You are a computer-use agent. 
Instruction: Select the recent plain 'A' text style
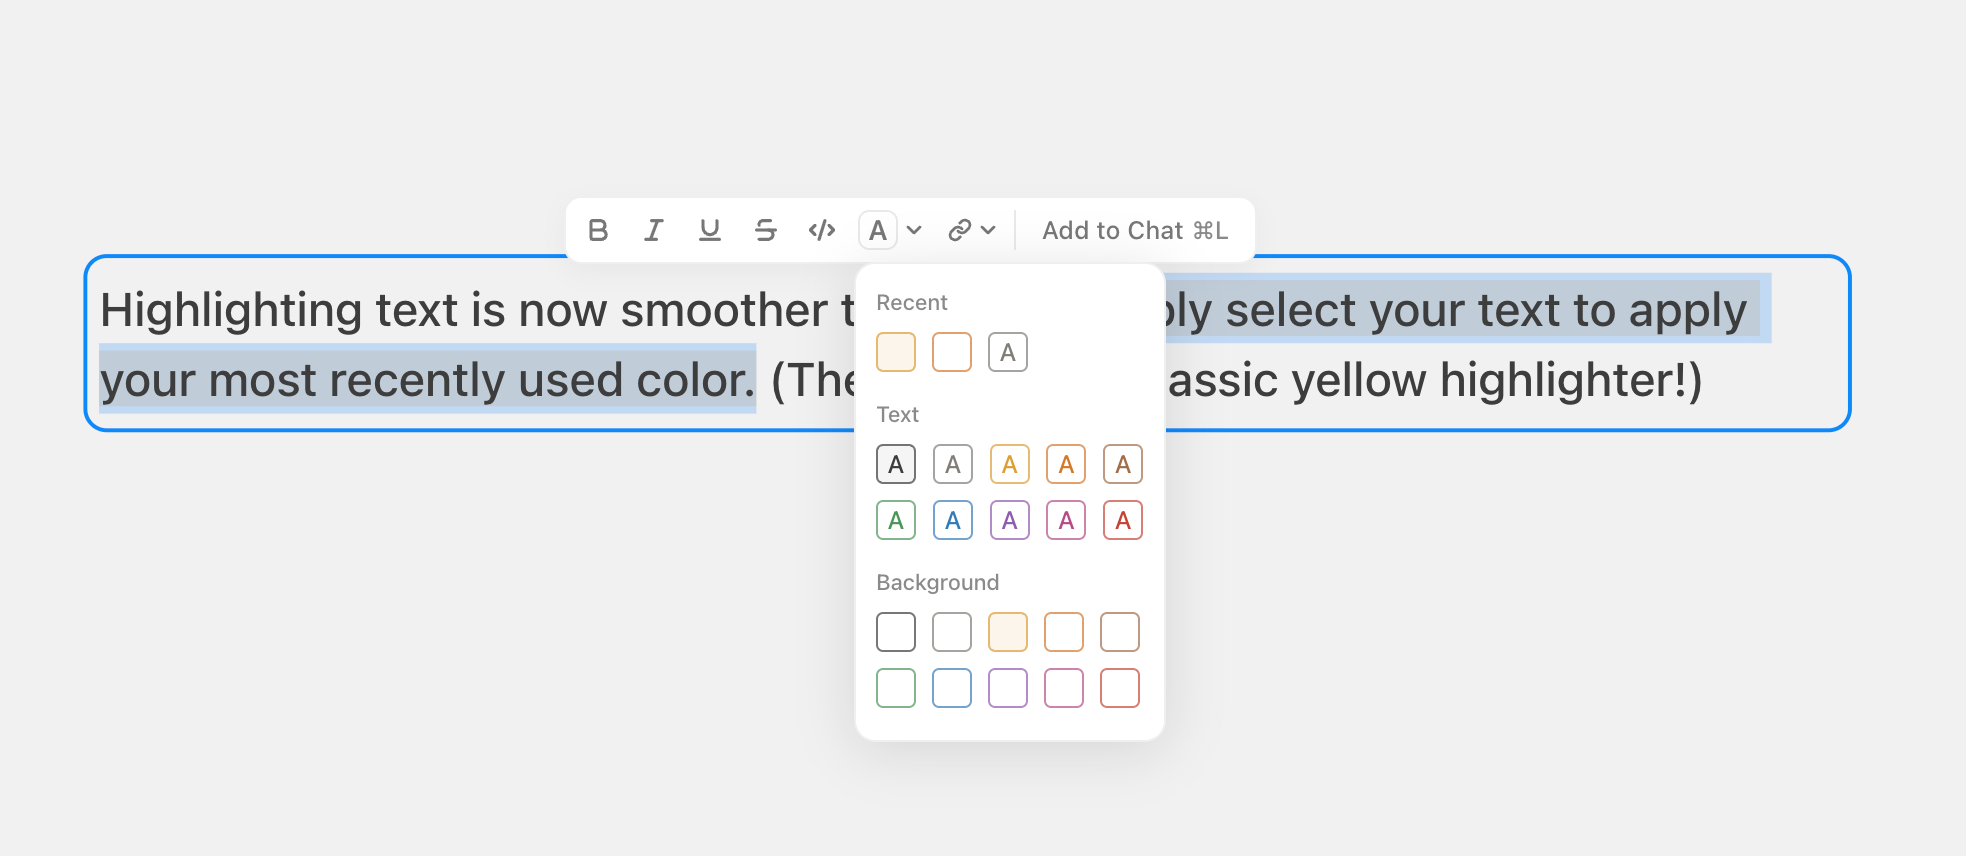coord(1007,352)
